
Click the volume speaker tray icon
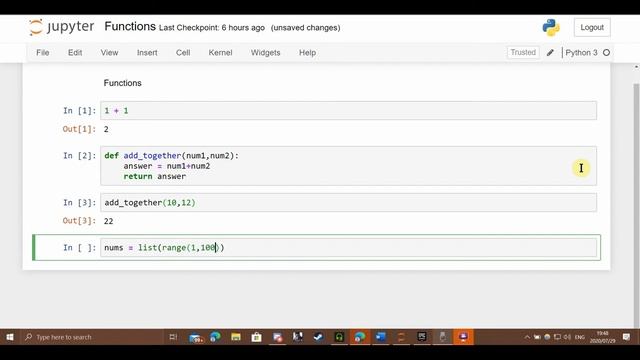[x=567, y=337]
